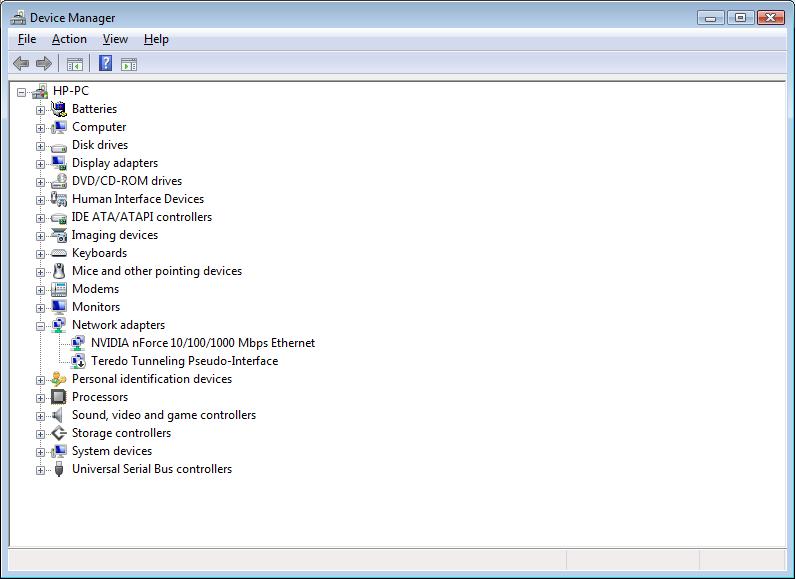Click the Back arrow toolbar icon
796x579 pixels.
tap(21, 64)
